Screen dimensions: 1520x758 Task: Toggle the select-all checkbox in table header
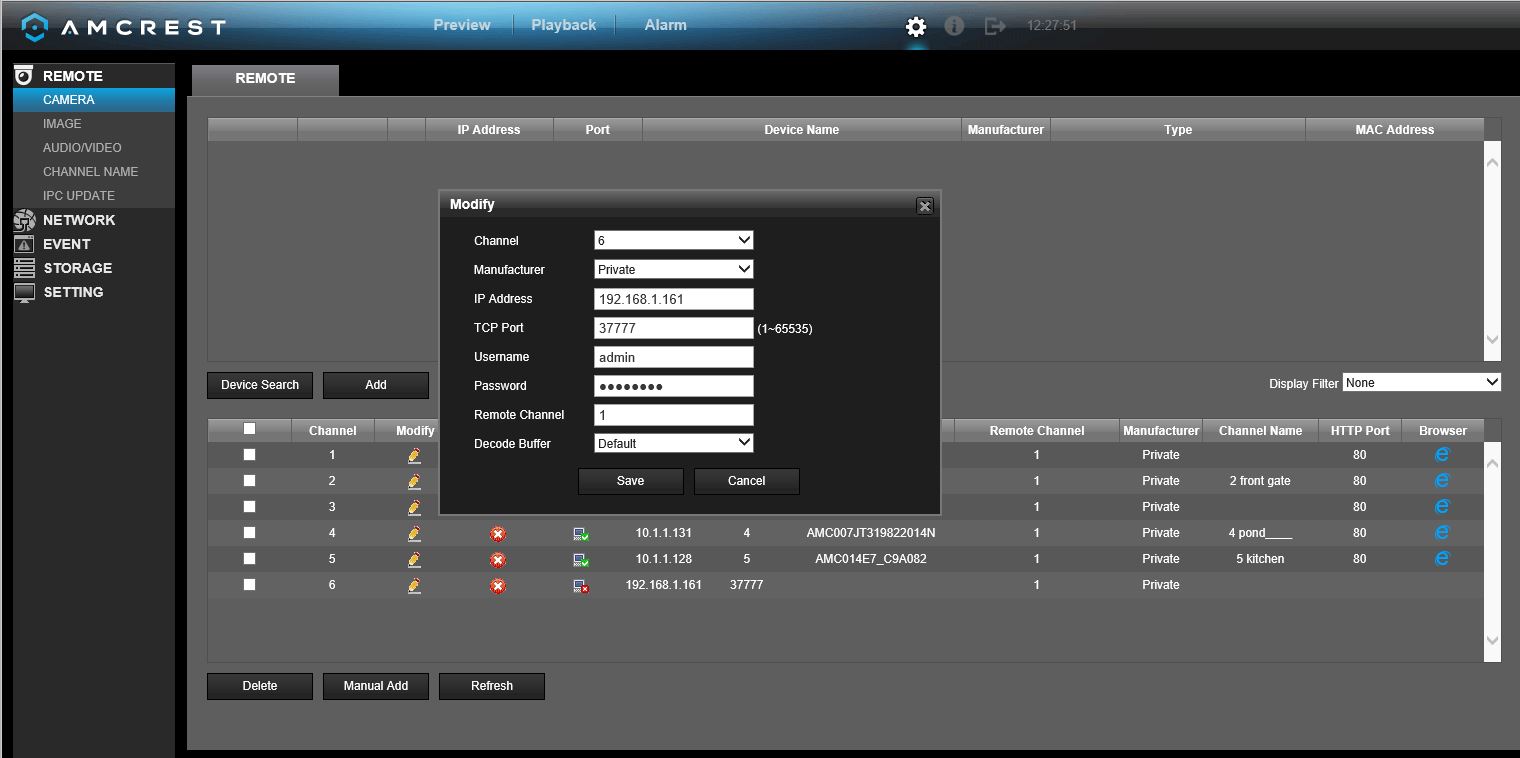click(250, 429)
